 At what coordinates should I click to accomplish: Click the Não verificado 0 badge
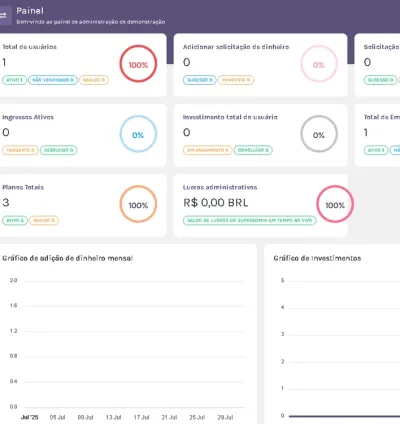point(53,80)
